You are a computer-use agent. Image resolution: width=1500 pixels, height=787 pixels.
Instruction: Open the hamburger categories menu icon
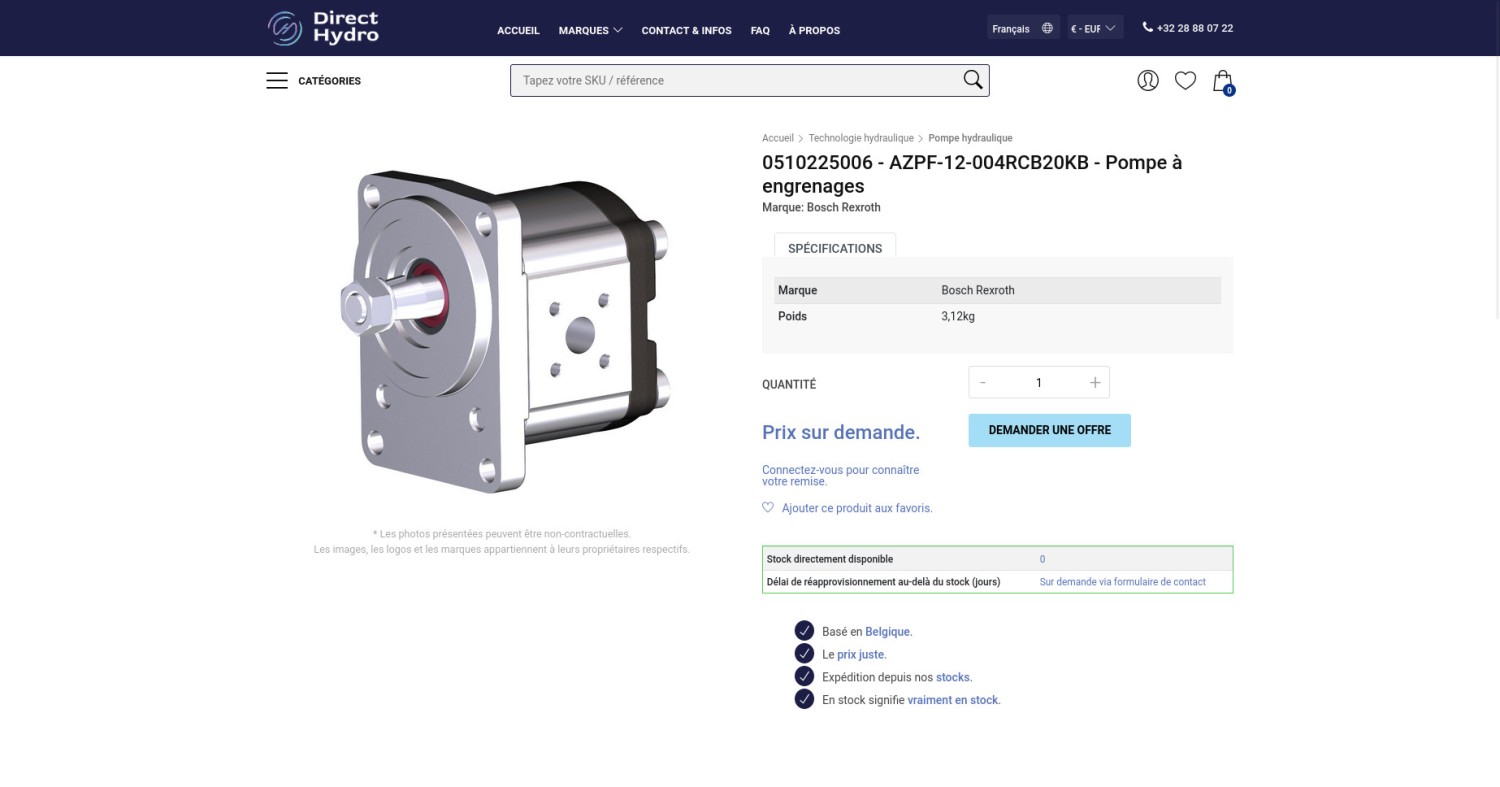click(277, 81)
